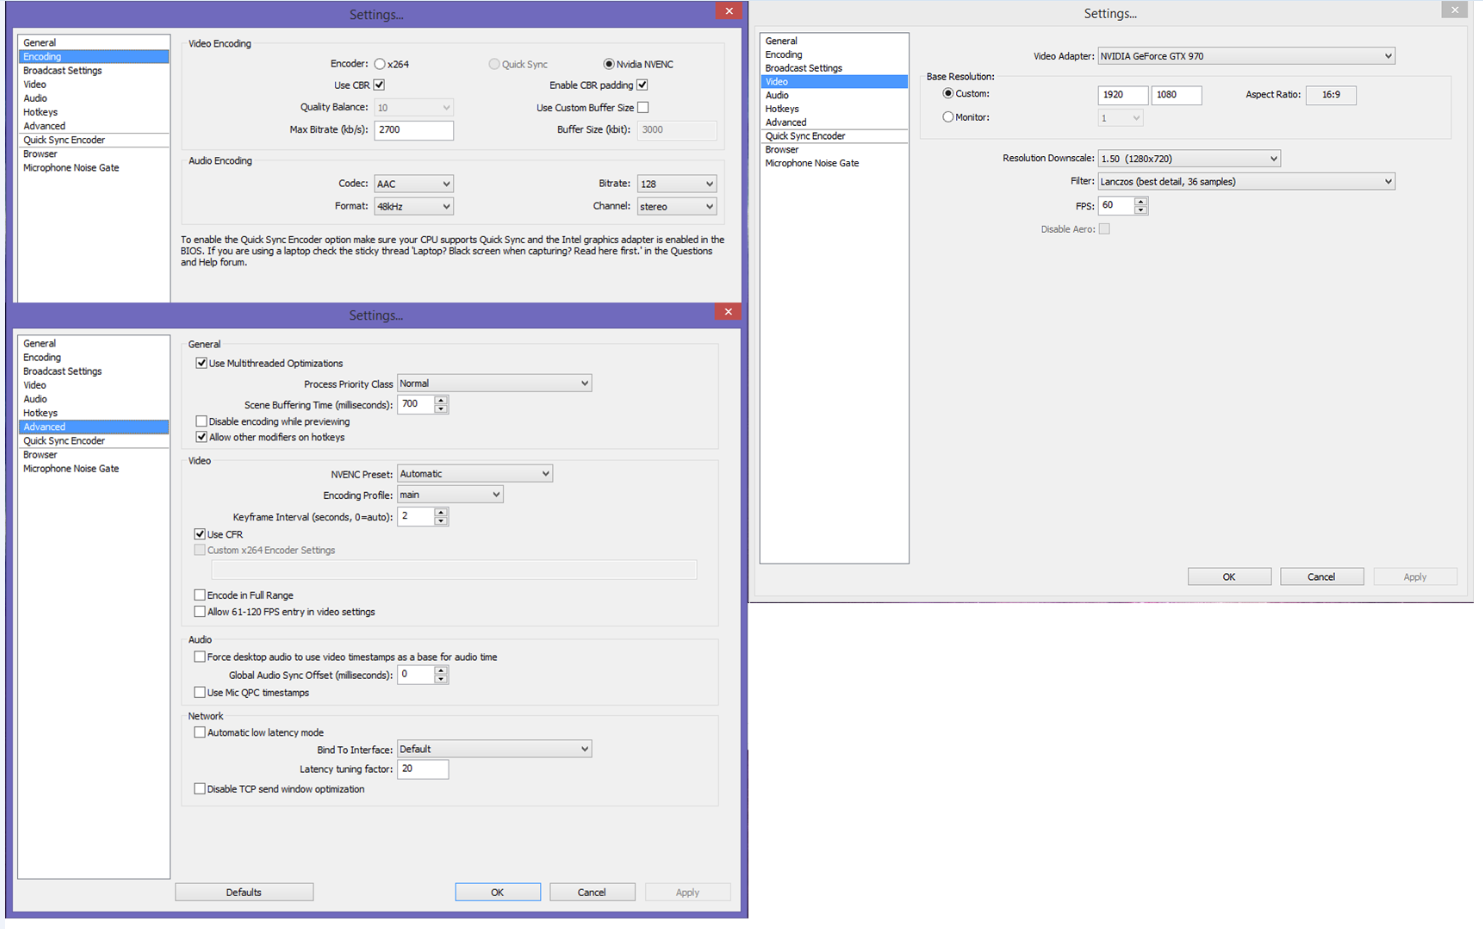Open the audio Bitrate dropdown
Viewport: 1483px width, 929px height.
(677, 184)
